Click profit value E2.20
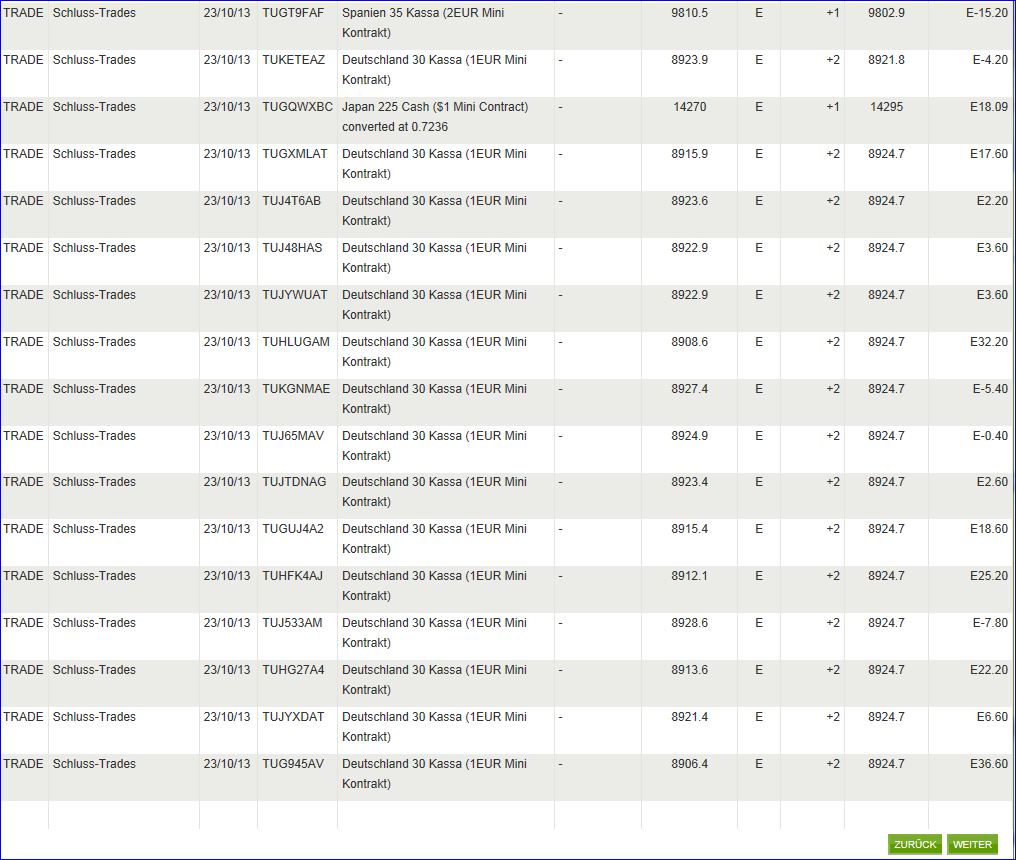The image size is (1016, 860). (992, 201)
